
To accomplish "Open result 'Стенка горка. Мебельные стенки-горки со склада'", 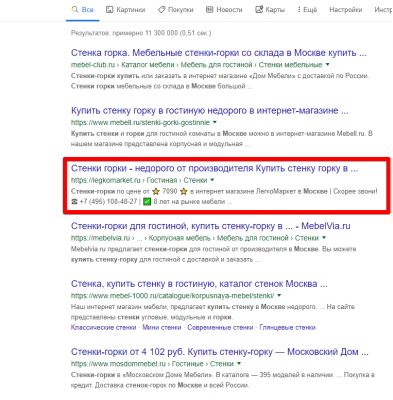I will 219,53.
